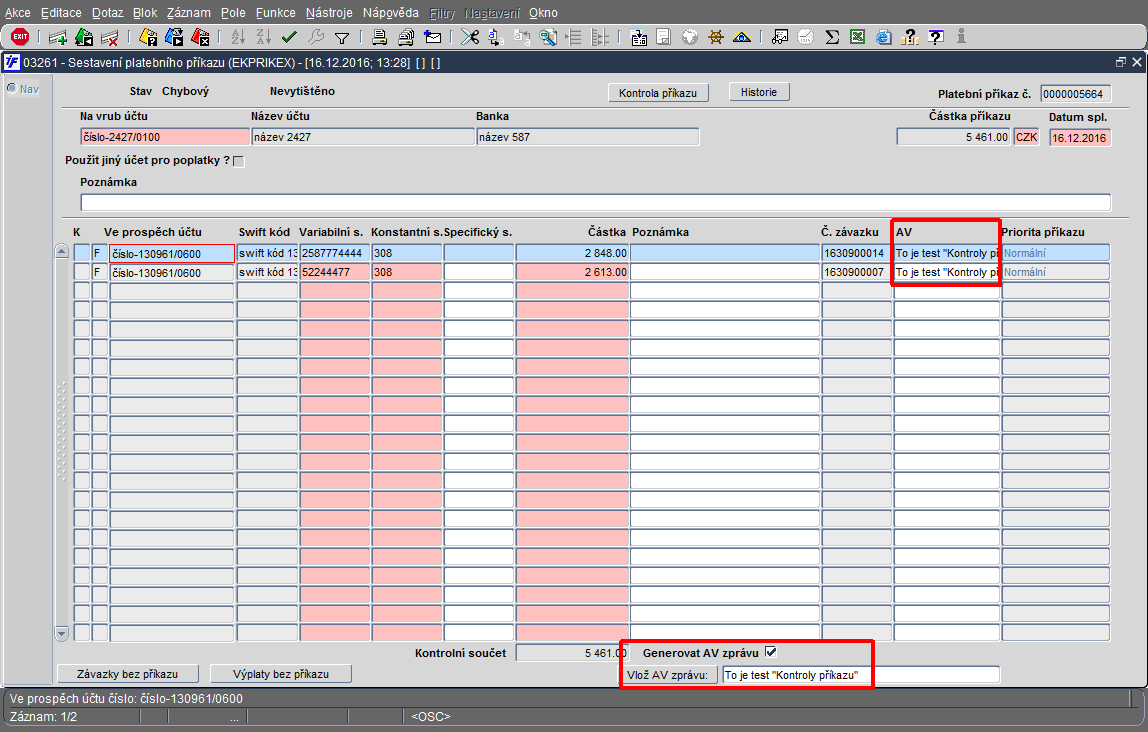Sort ascending using the A-Z icon
Screen dimensions: 1148x732
tap(238, 37)
